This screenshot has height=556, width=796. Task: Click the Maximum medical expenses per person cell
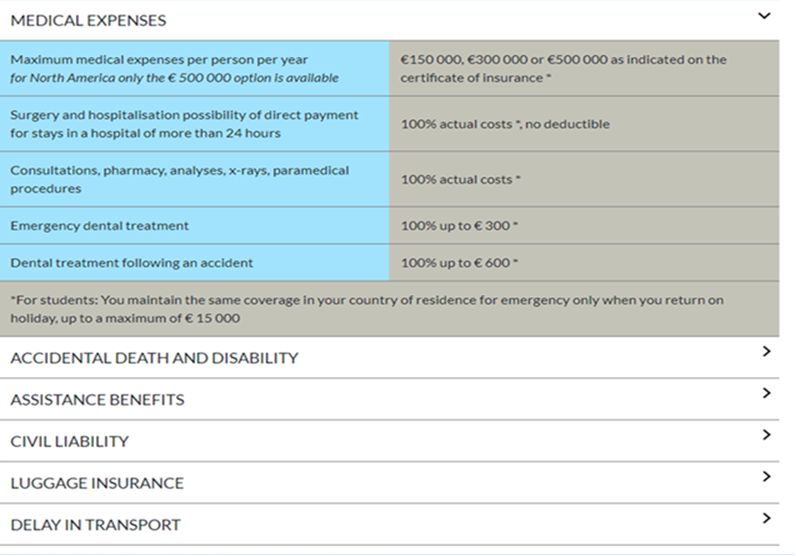174,69
